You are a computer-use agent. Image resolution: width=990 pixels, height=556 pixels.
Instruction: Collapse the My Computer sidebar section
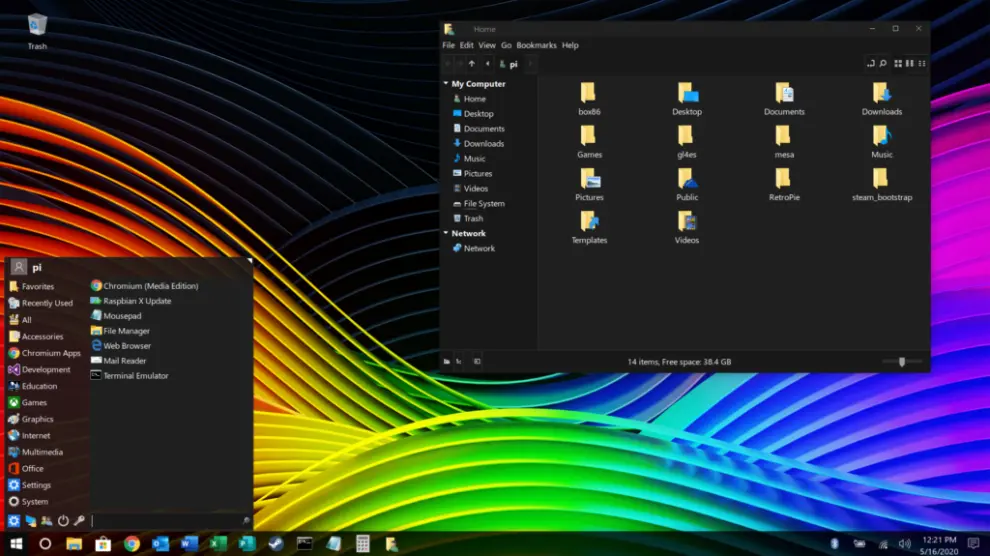click(447, 84)
